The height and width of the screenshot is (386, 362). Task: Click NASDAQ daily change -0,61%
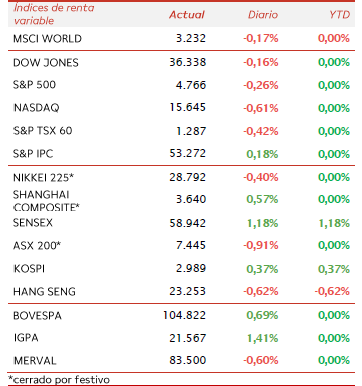point(261,108)
